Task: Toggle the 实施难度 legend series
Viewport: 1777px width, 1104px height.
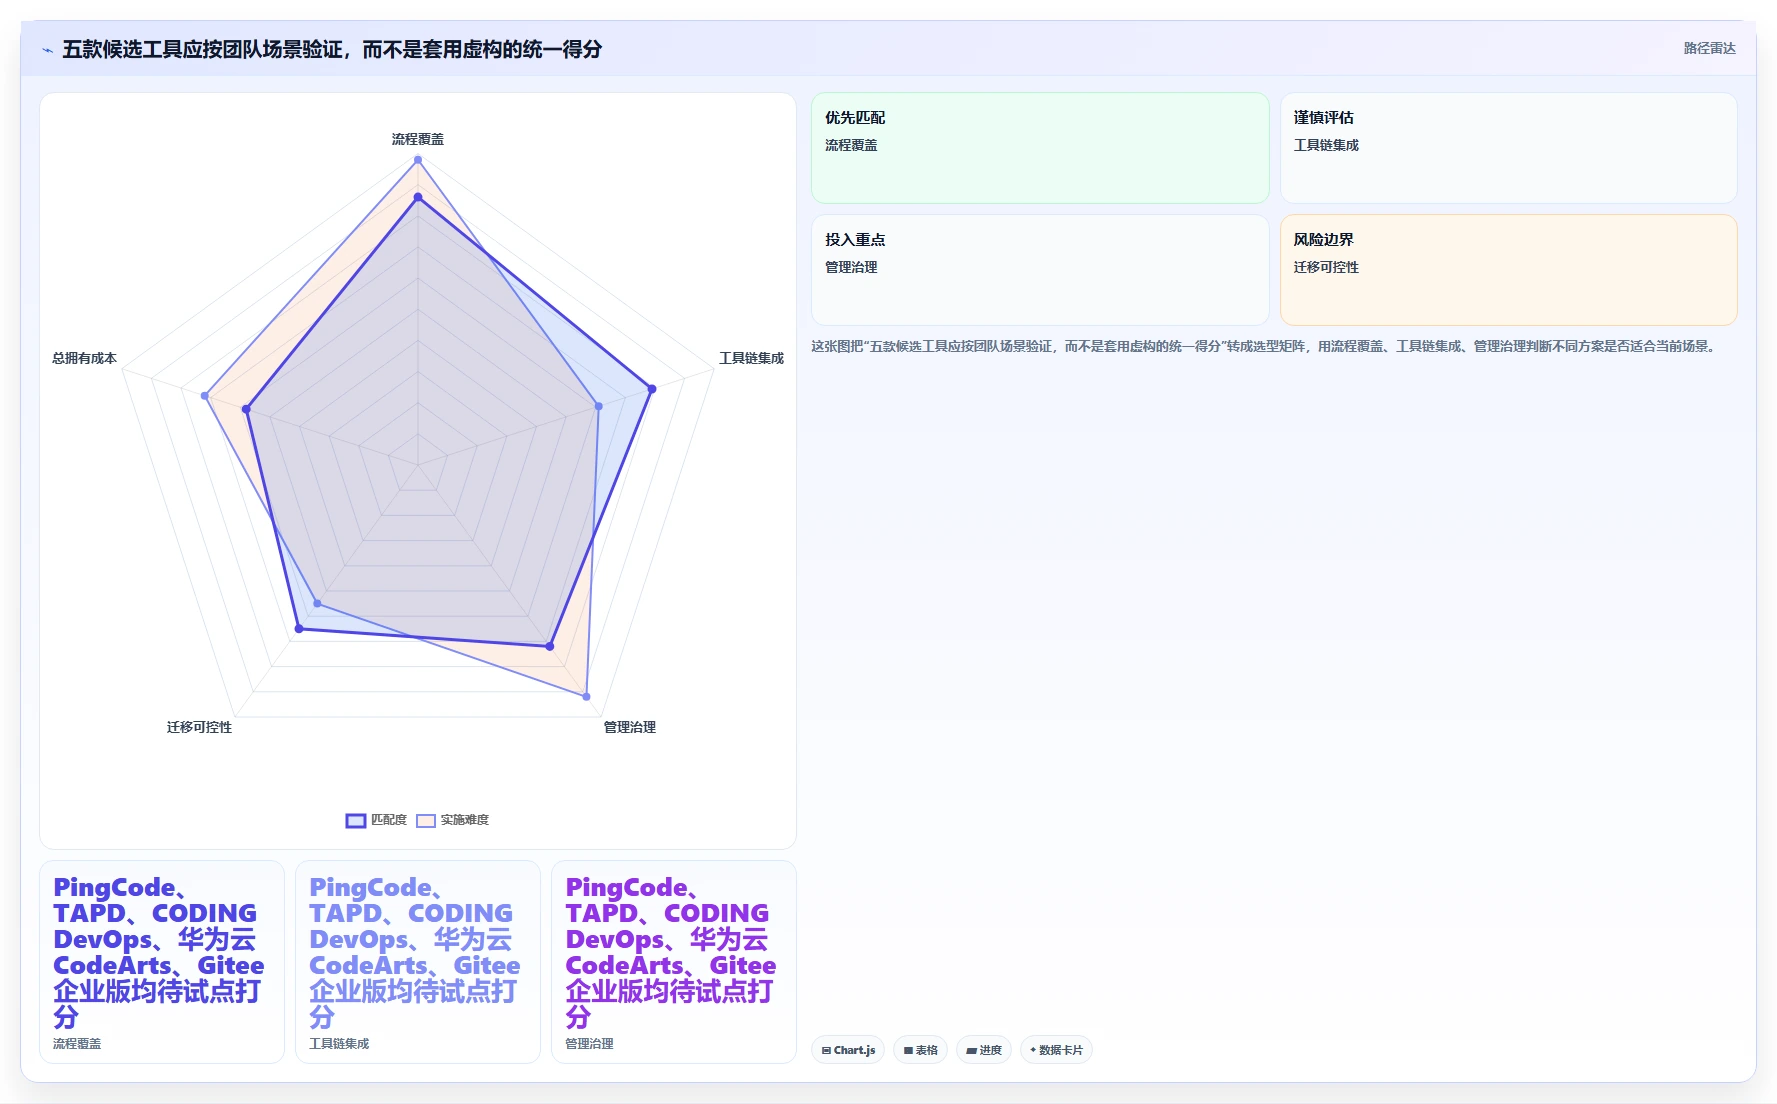Action: coord(453,820)
